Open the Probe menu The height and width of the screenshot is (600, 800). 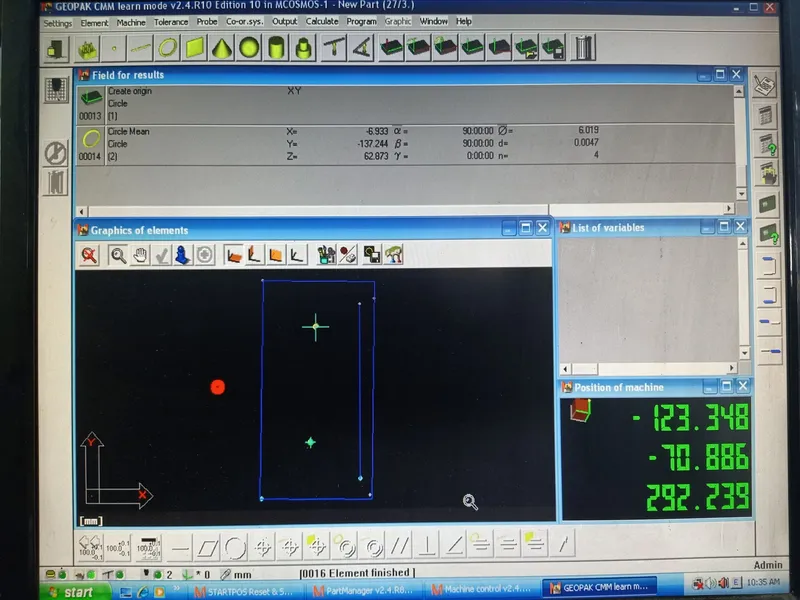click(207, 21)
